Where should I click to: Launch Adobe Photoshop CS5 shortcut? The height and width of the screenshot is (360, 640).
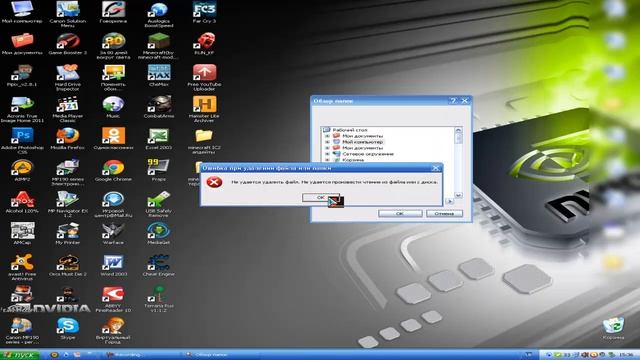point(22,141)
